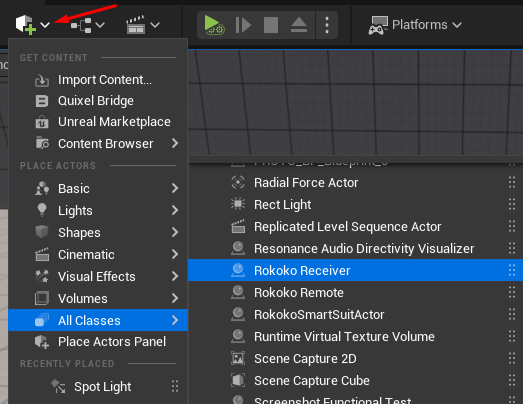The width and height of the screenshot is (523, 404).
Task: Open the Shapes category
Action: point(98,233)
